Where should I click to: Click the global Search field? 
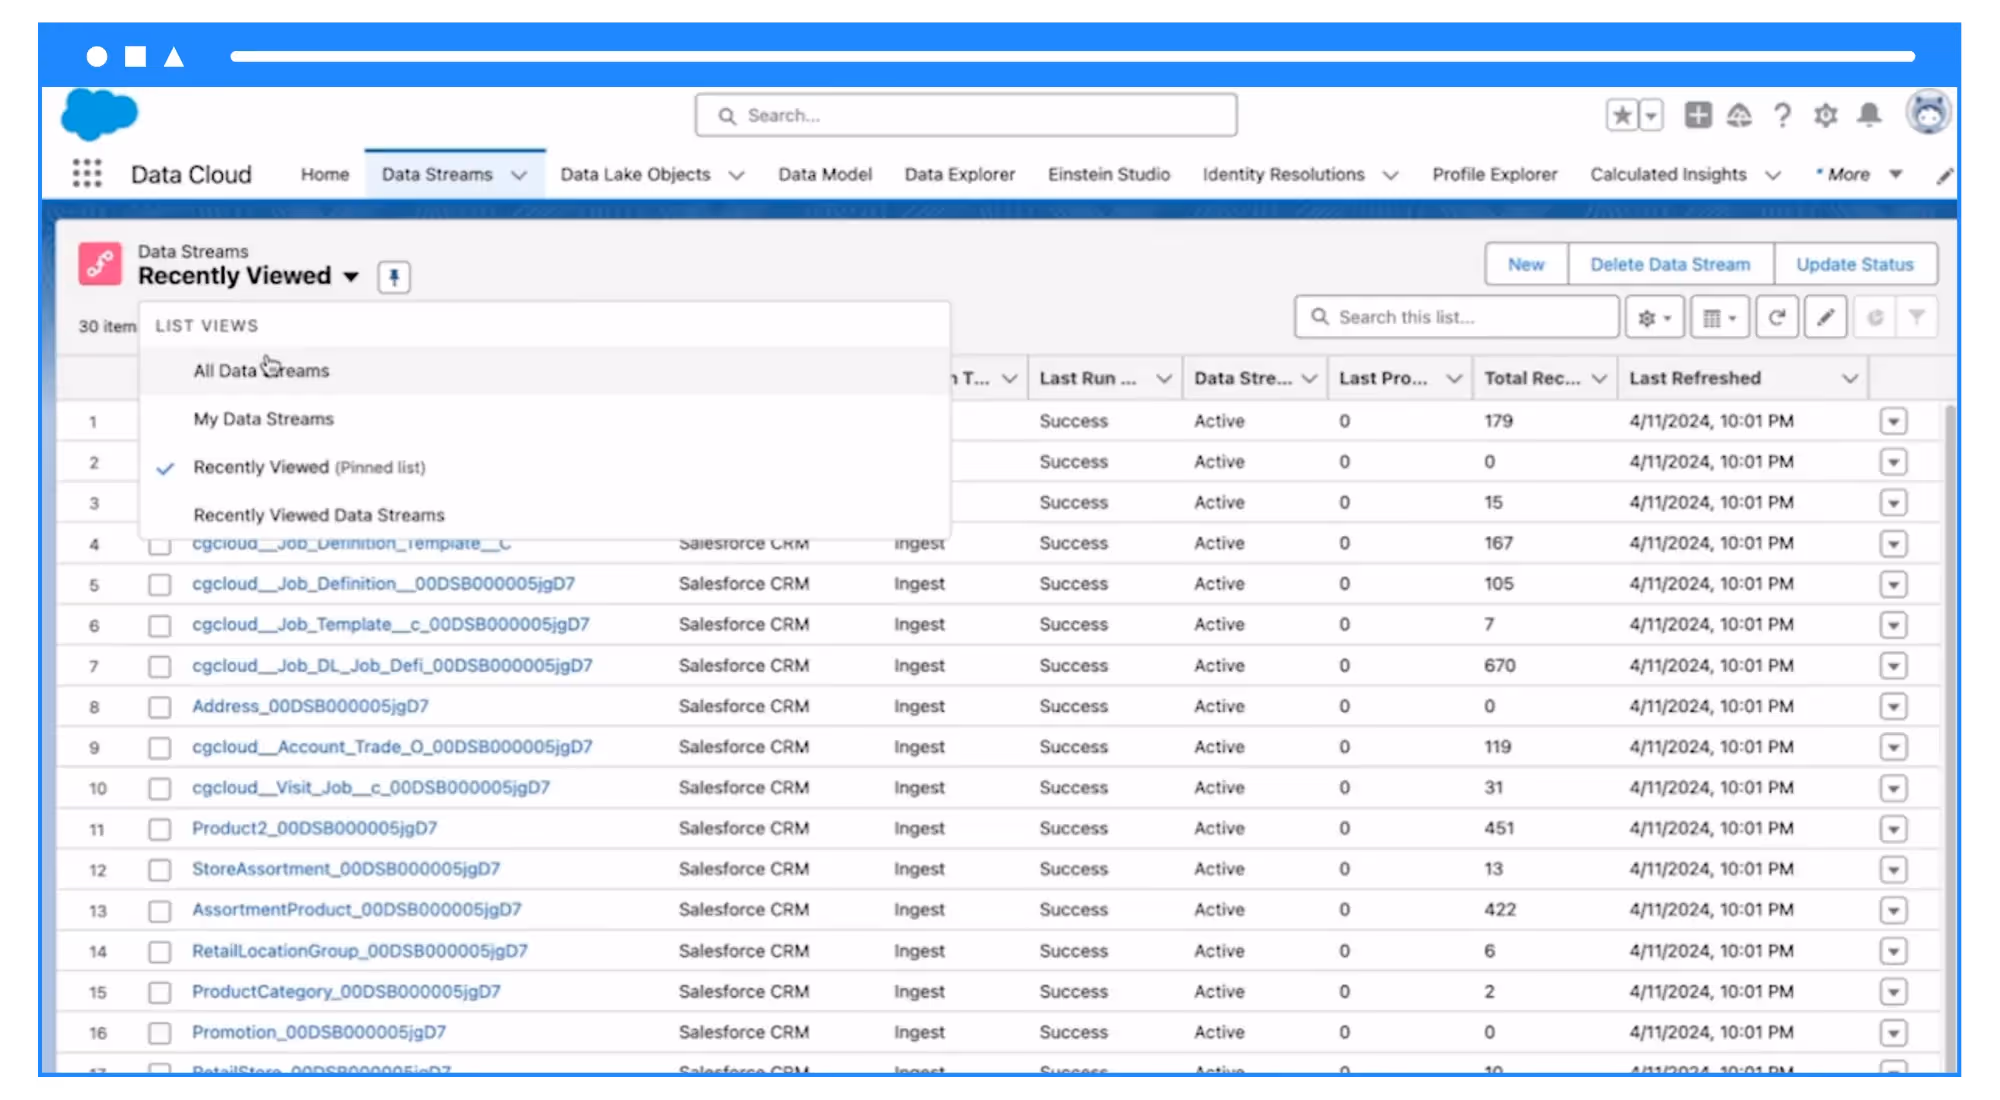(966, 116)
